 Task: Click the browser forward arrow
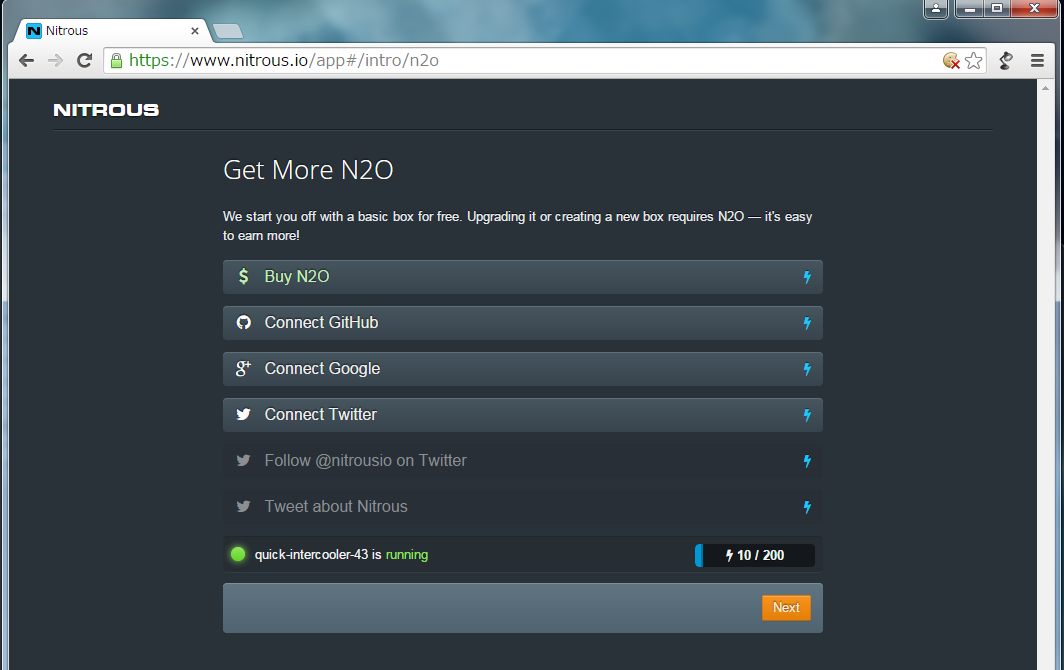click(x=55, y=60)
